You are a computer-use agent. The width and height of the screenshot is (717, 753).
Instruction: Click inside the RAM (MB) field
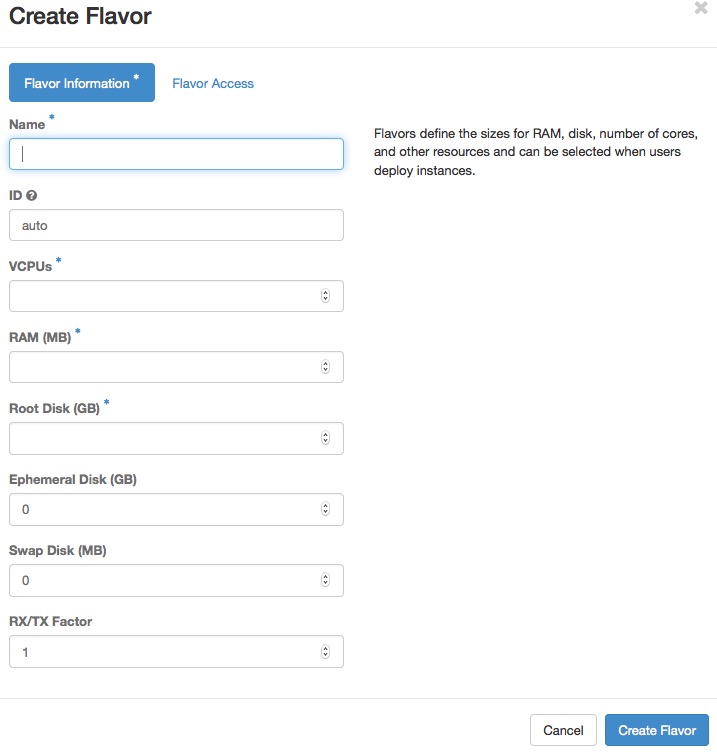(x=160, y=367)
